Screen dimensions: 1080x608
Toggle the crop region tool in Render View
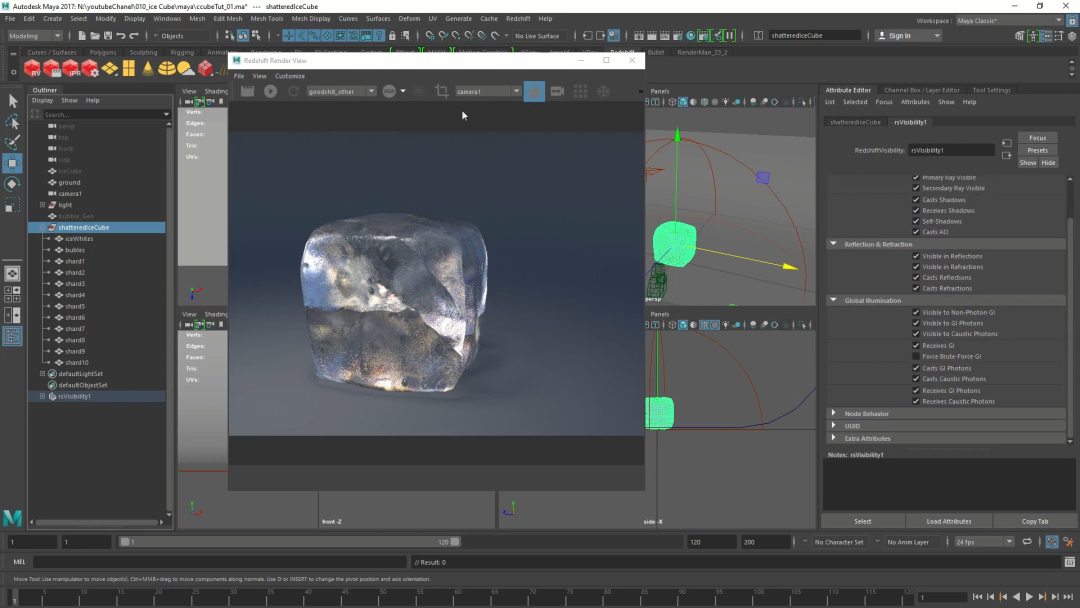[x=442, y=91]
